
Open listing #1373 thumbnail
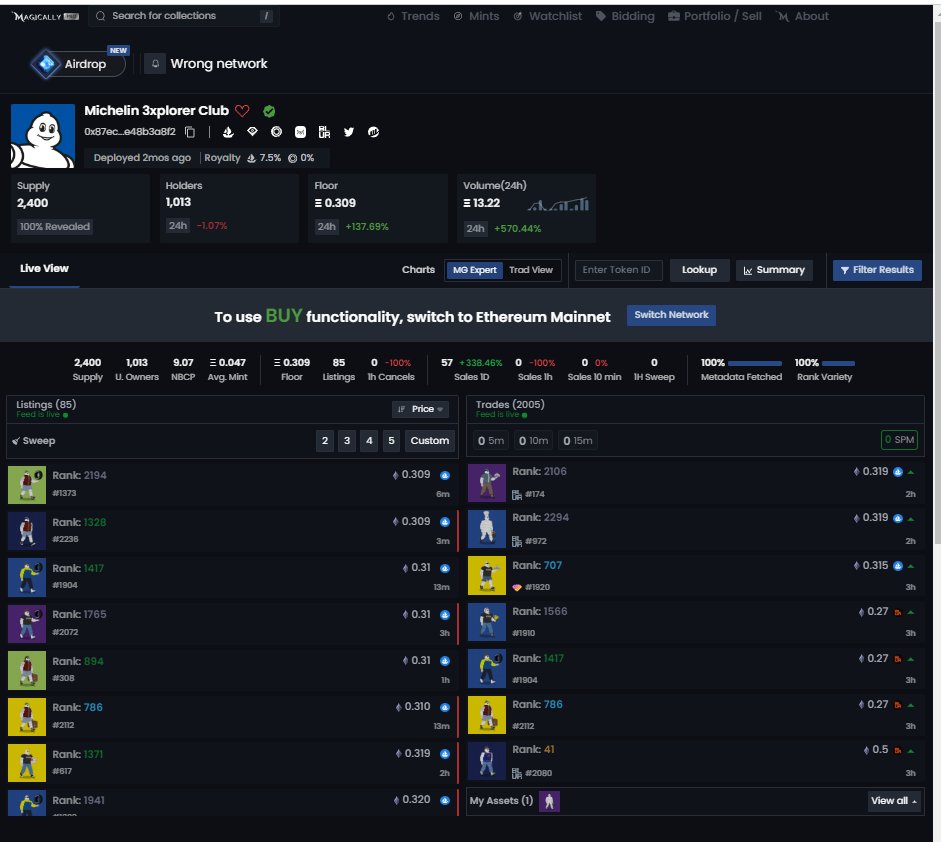(27, 485)
